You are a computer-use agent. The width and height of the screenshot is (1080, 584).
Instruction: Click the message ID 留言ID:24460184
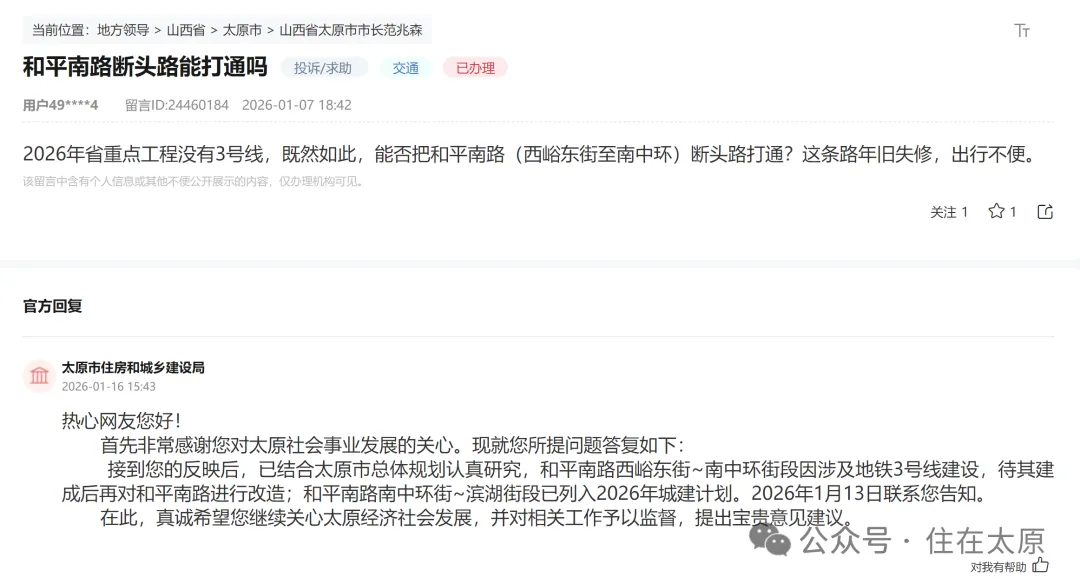tap(176, 105)
